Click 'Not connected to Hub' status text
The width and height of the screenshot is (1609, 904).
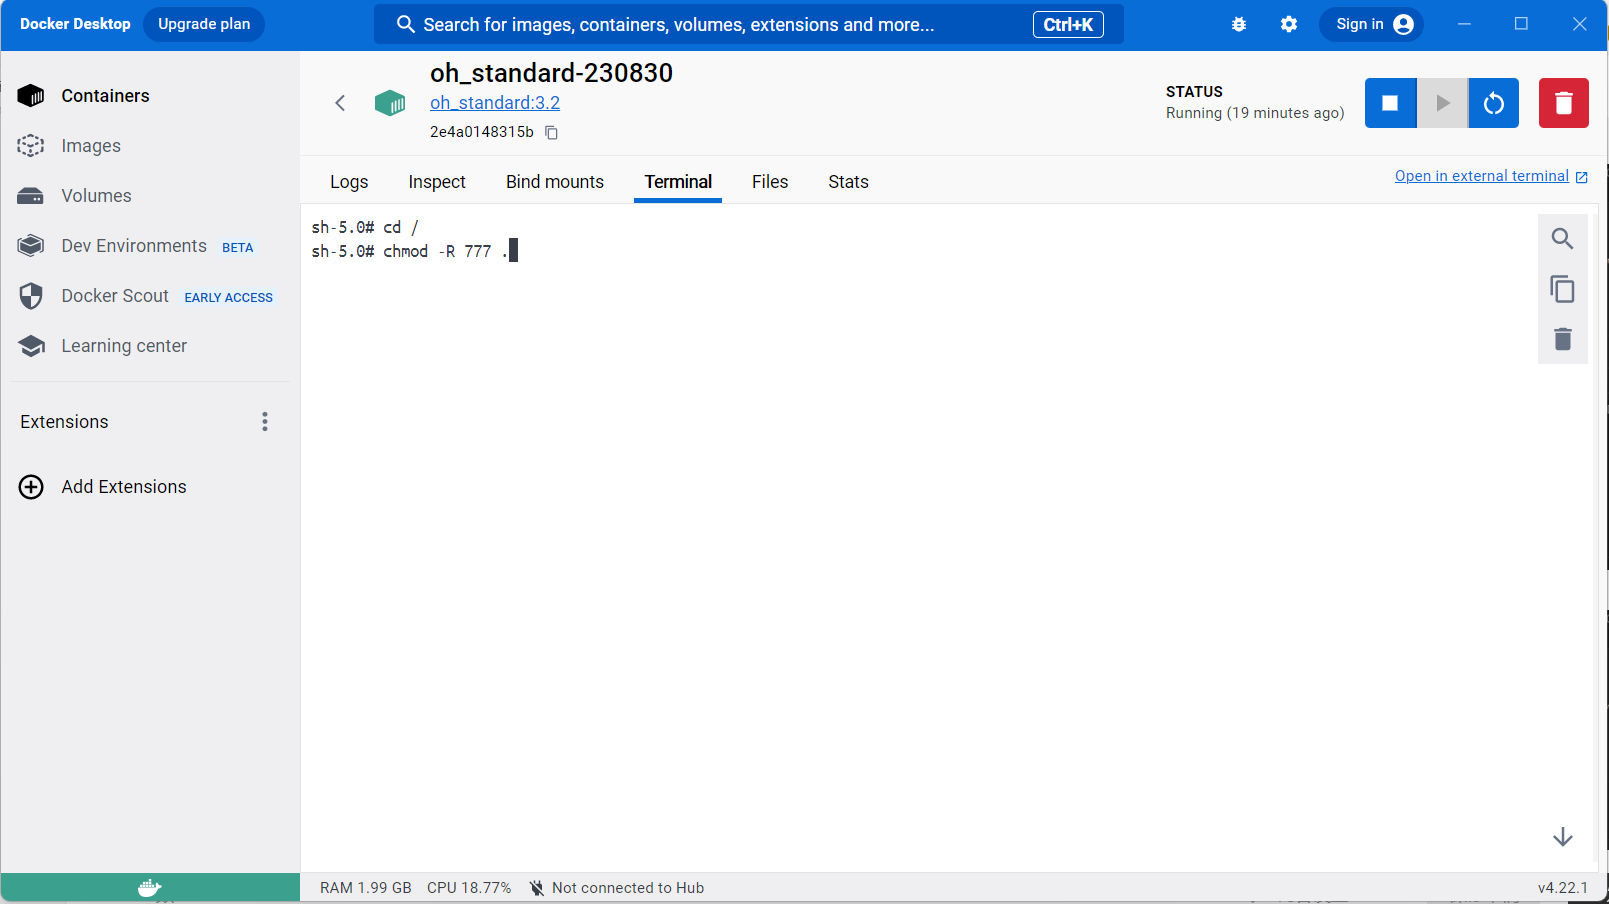pyautogui.click(x=628, y=888)
